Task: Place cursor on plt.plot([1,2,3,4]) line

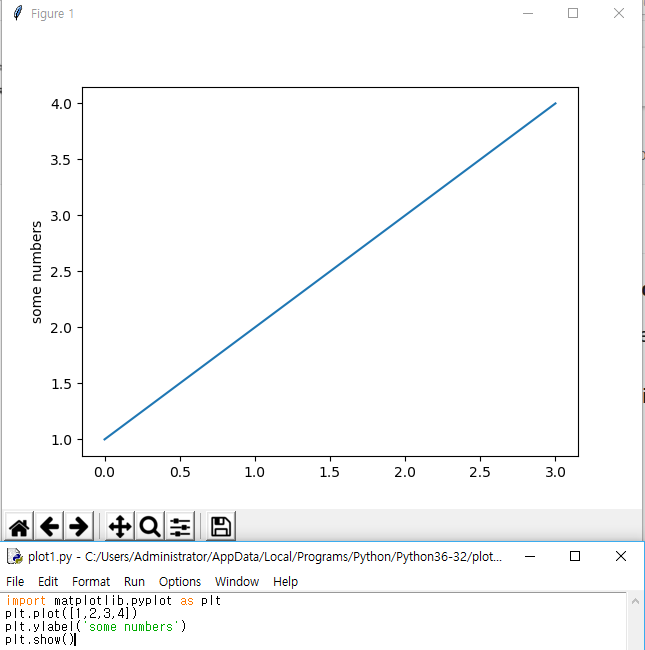Action: click(71, 614)
